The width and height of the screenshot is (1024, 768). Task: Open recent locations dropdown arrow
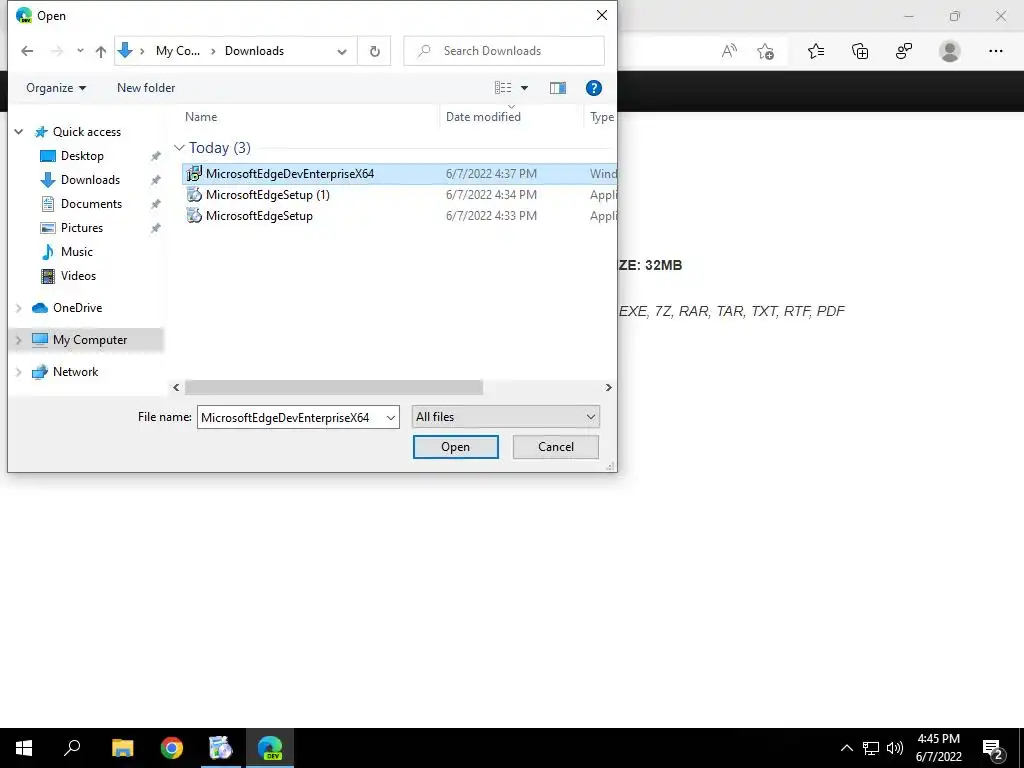[80, 50]
